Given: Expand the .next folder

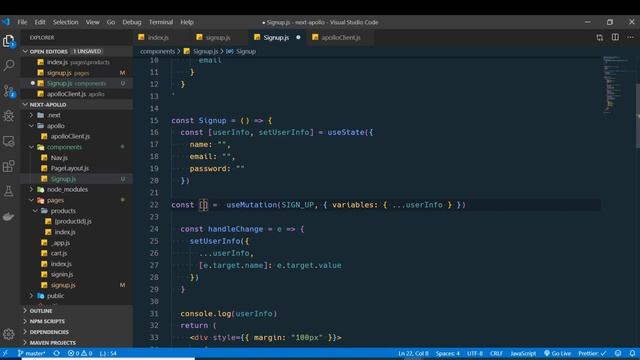Looking at the screenshot, I should click(53, 116).
